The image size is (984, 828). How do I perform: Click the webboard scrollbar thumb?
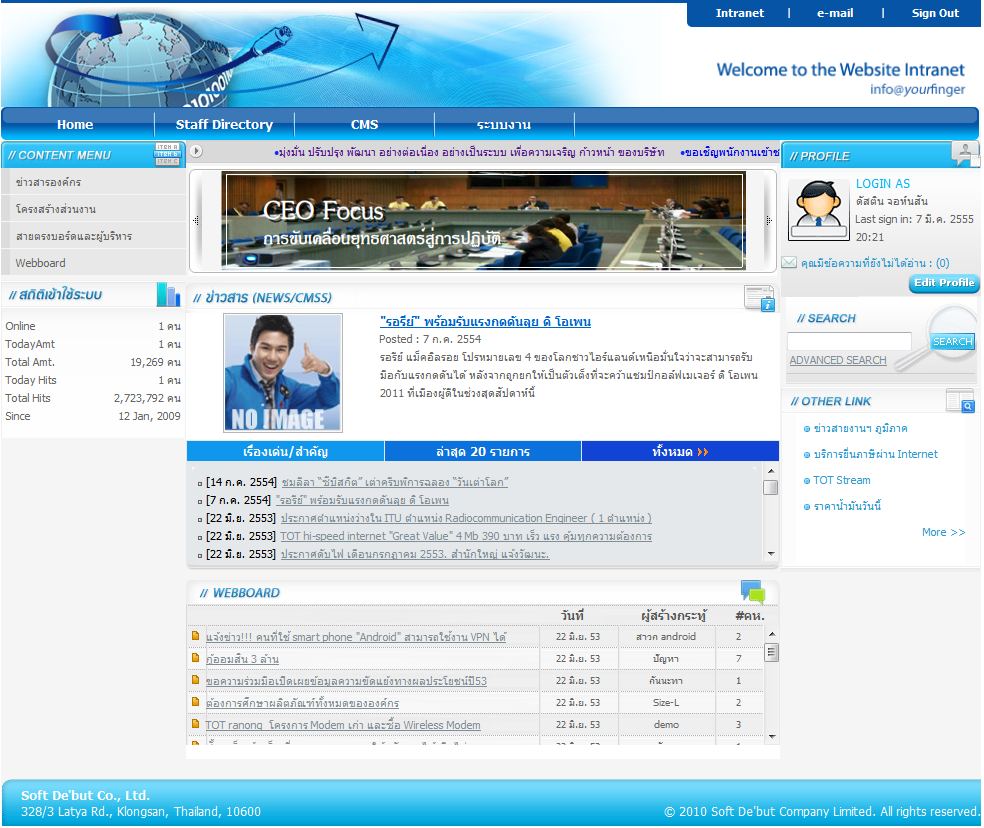[771, 653]
